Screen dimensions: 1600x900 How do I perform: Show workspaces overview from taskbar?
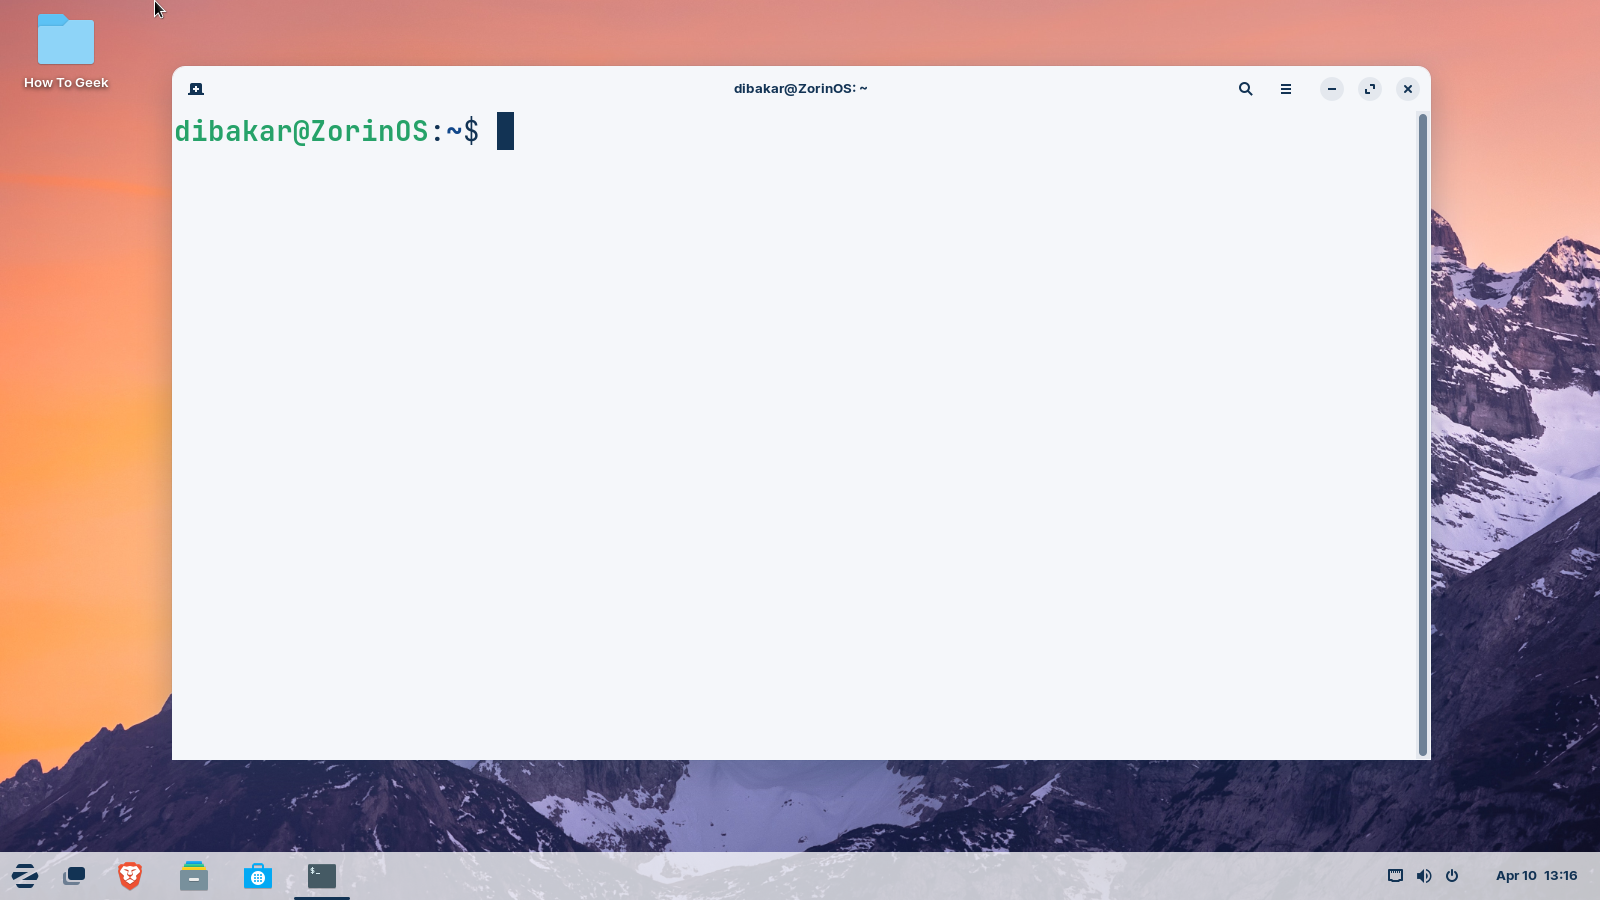[74, 876]
